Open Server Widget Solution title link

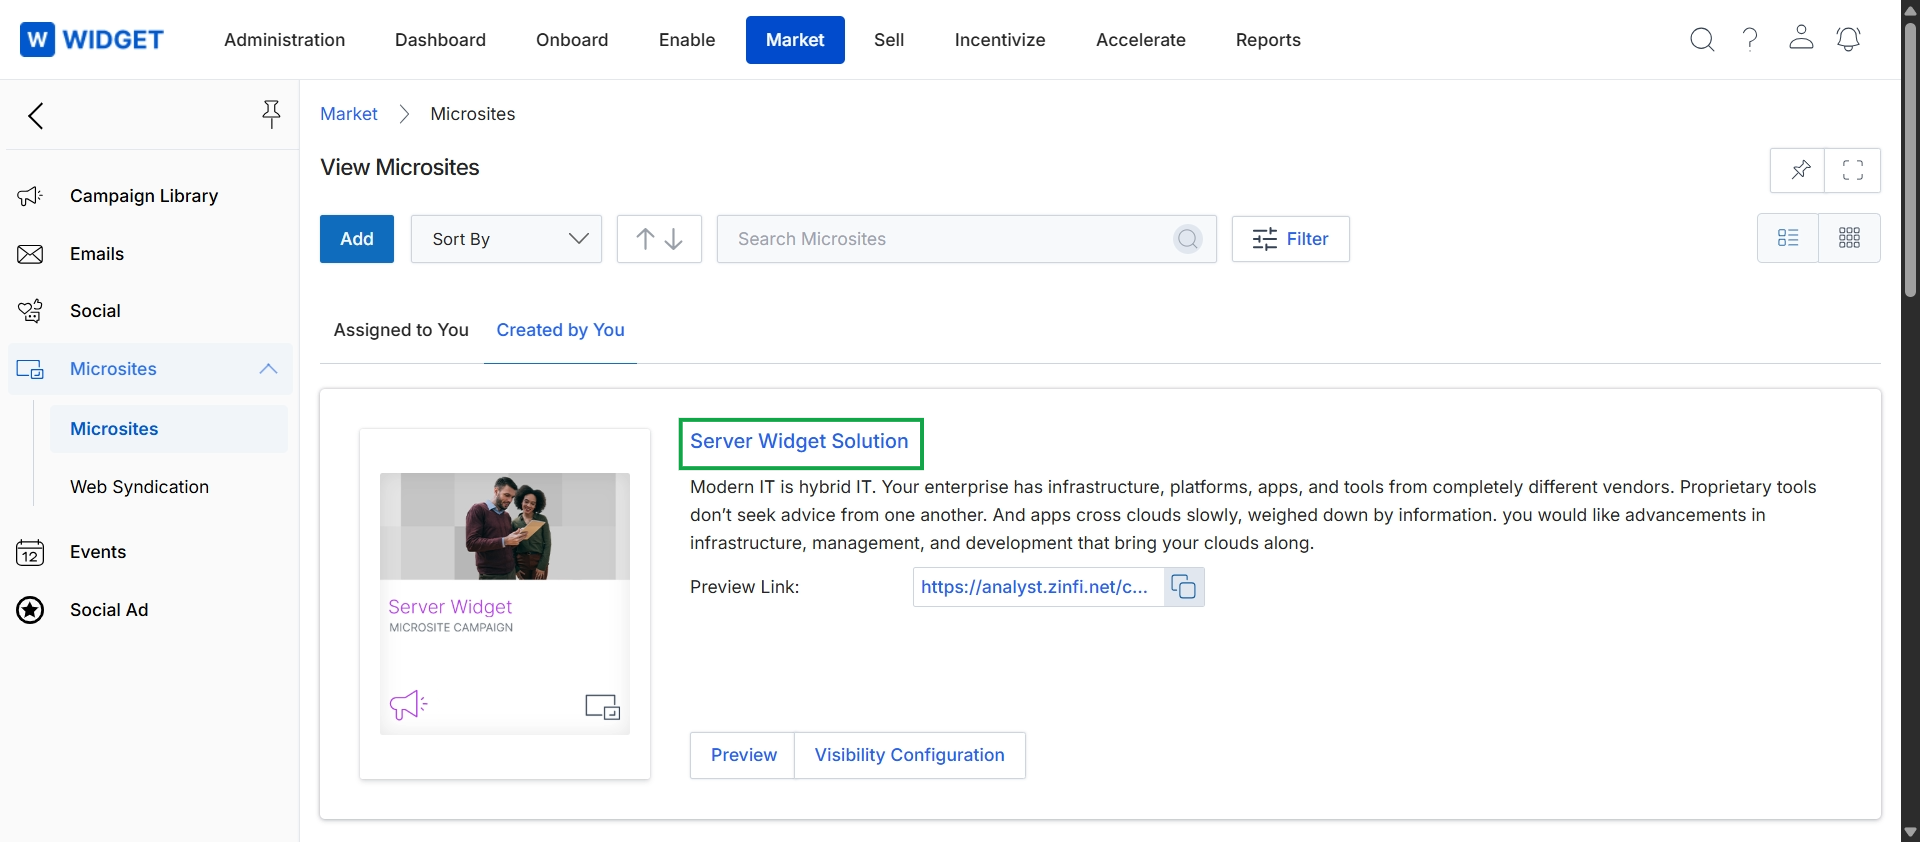(x=800, y=442)
